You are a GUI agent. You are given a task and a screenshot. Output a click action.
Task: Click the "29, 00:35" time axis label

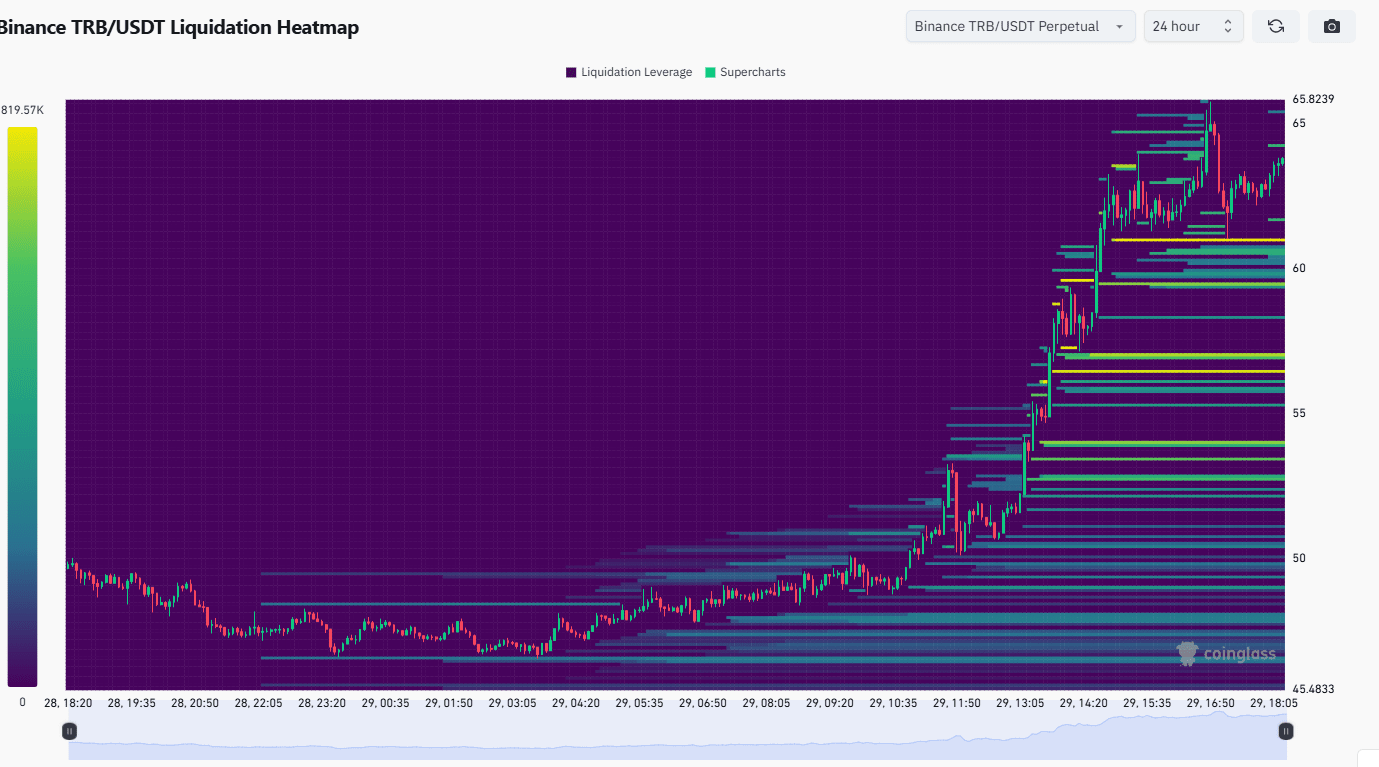click(x=385, y=703)
